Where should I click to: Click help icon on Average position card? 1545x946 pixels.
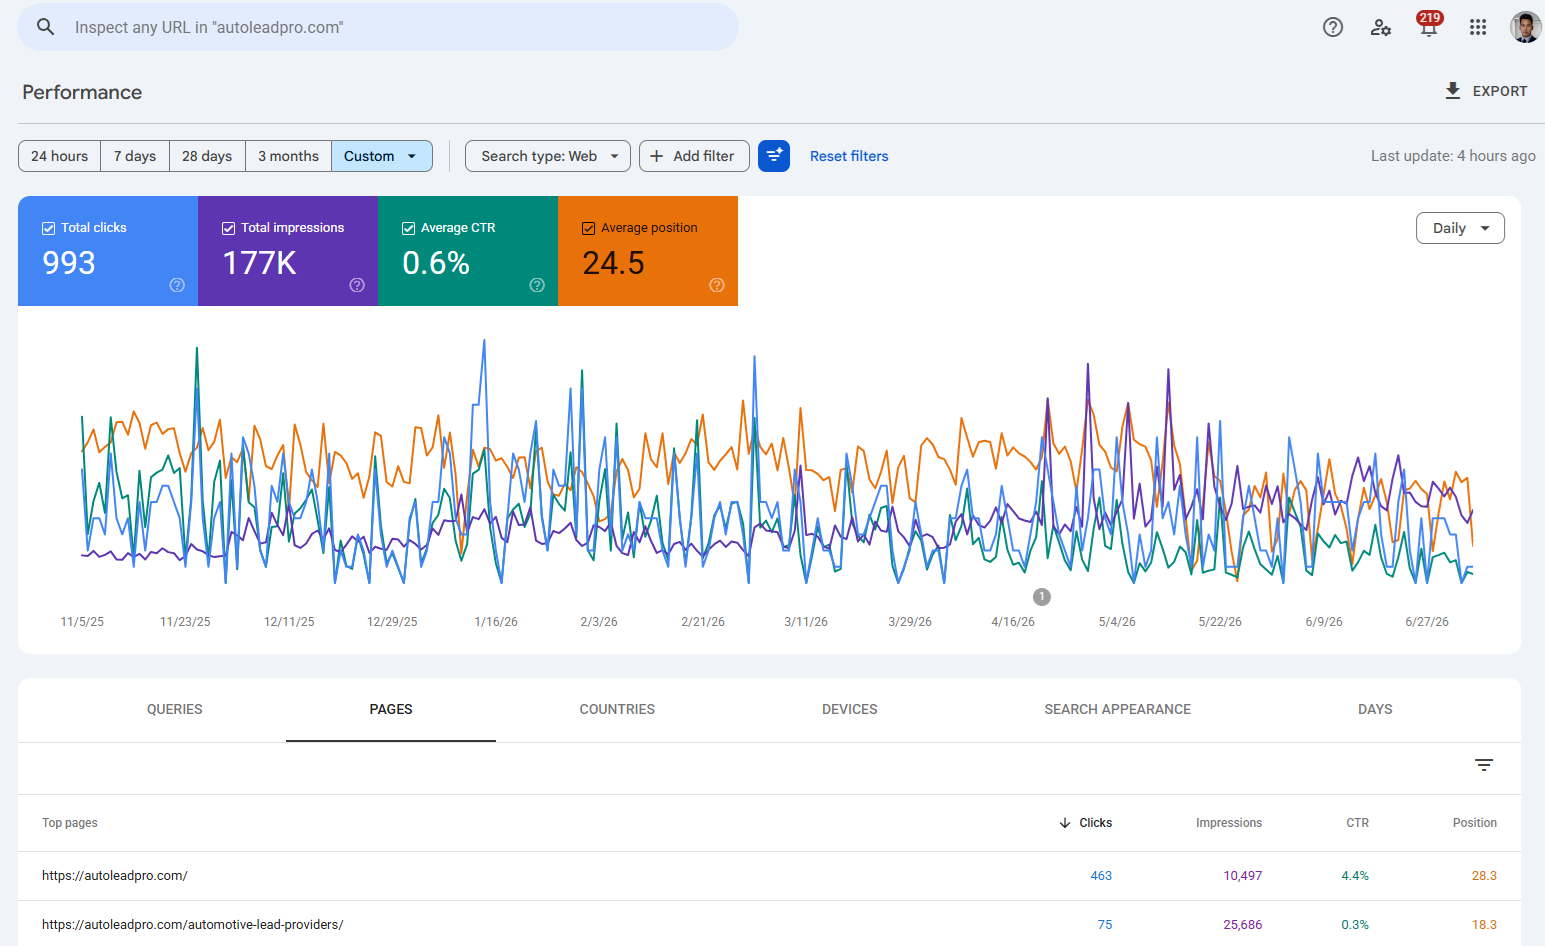pos(717,285)
